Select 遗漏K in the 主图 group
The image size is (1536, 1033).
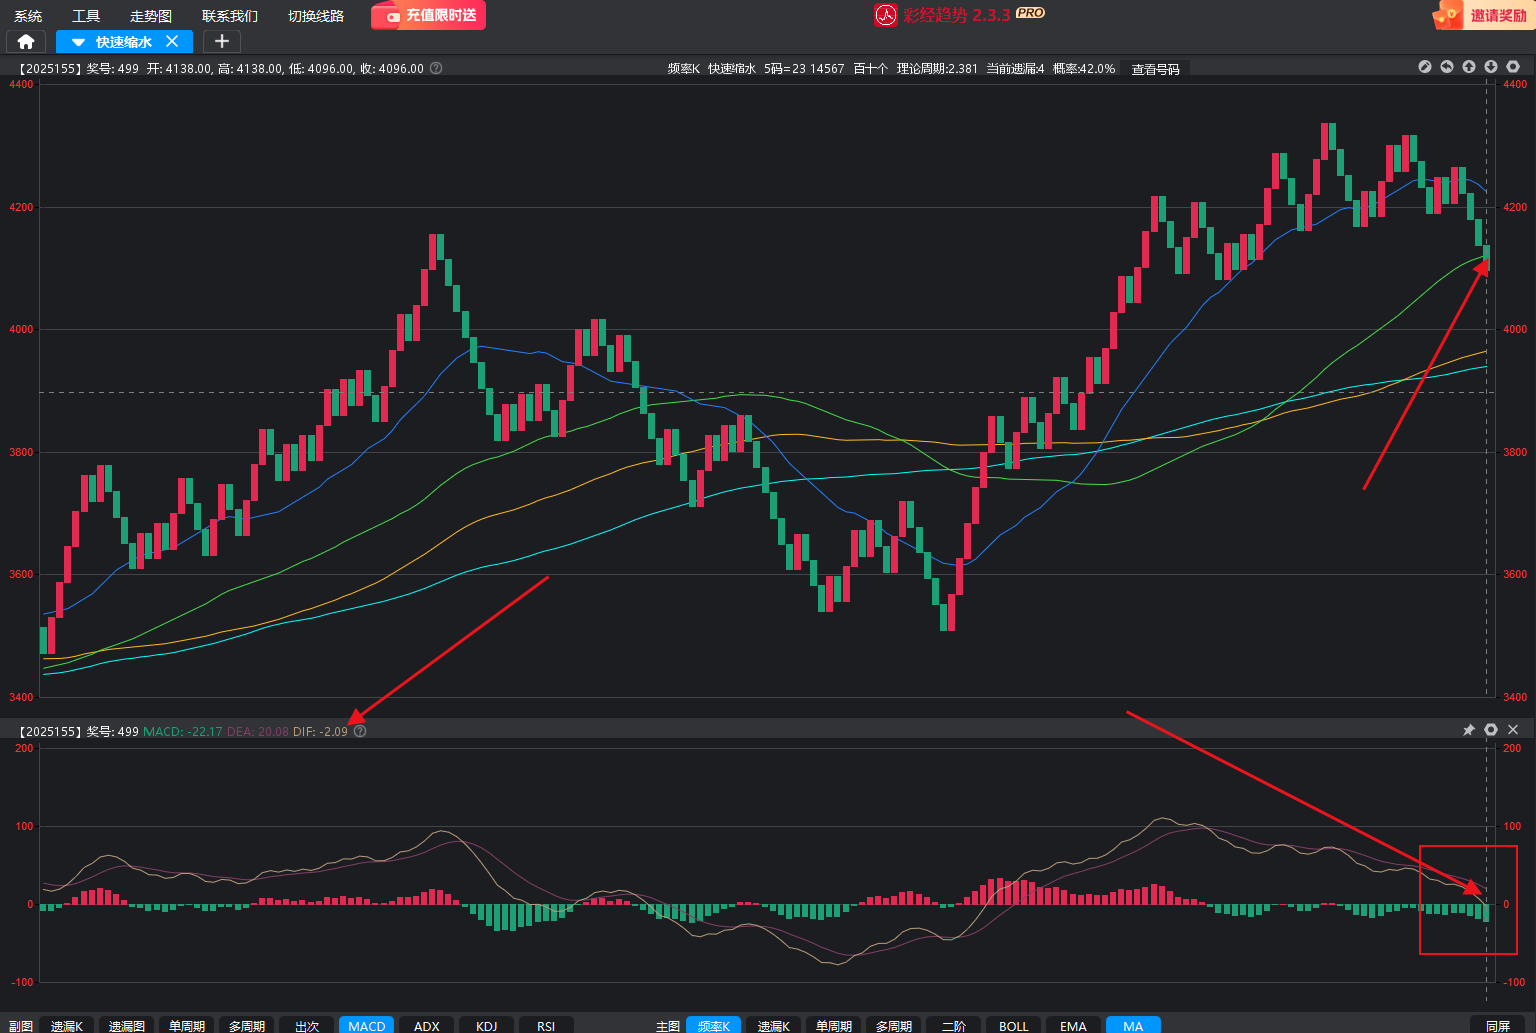click(774, 1025)
